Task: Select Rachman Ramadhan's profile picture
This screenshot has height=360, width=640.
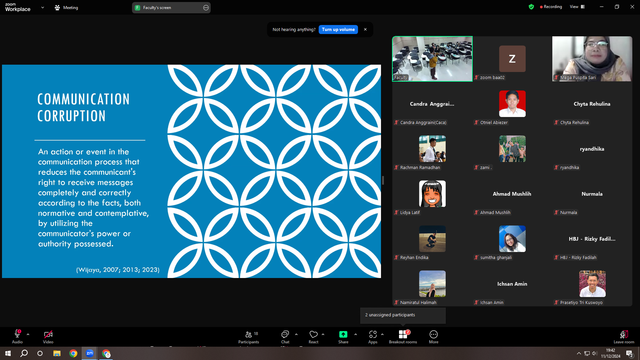Action: tap(432, 149)
